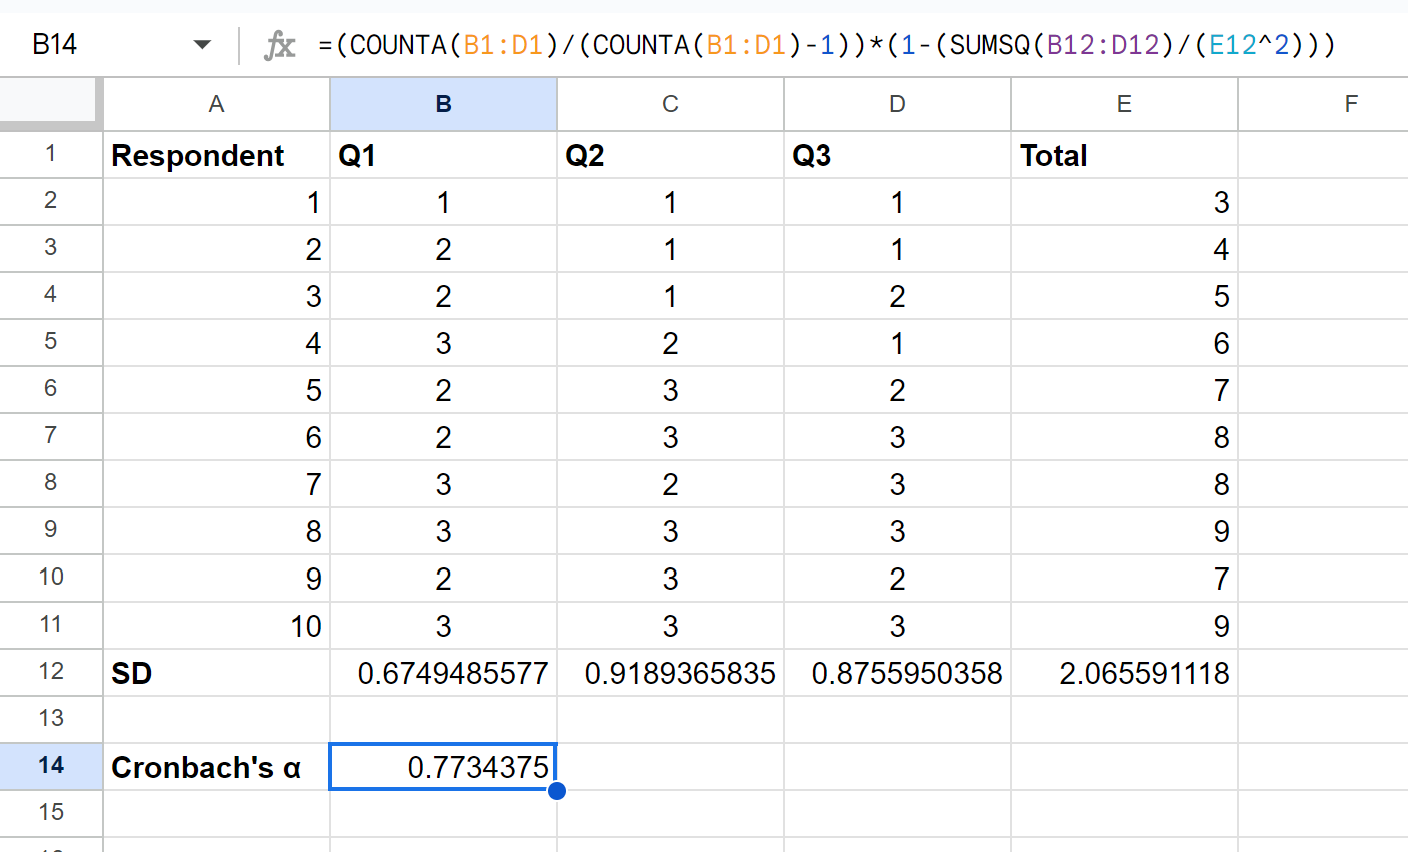Select column E header
This screenshot has width=1408, height=852.
pos(1124,104)
